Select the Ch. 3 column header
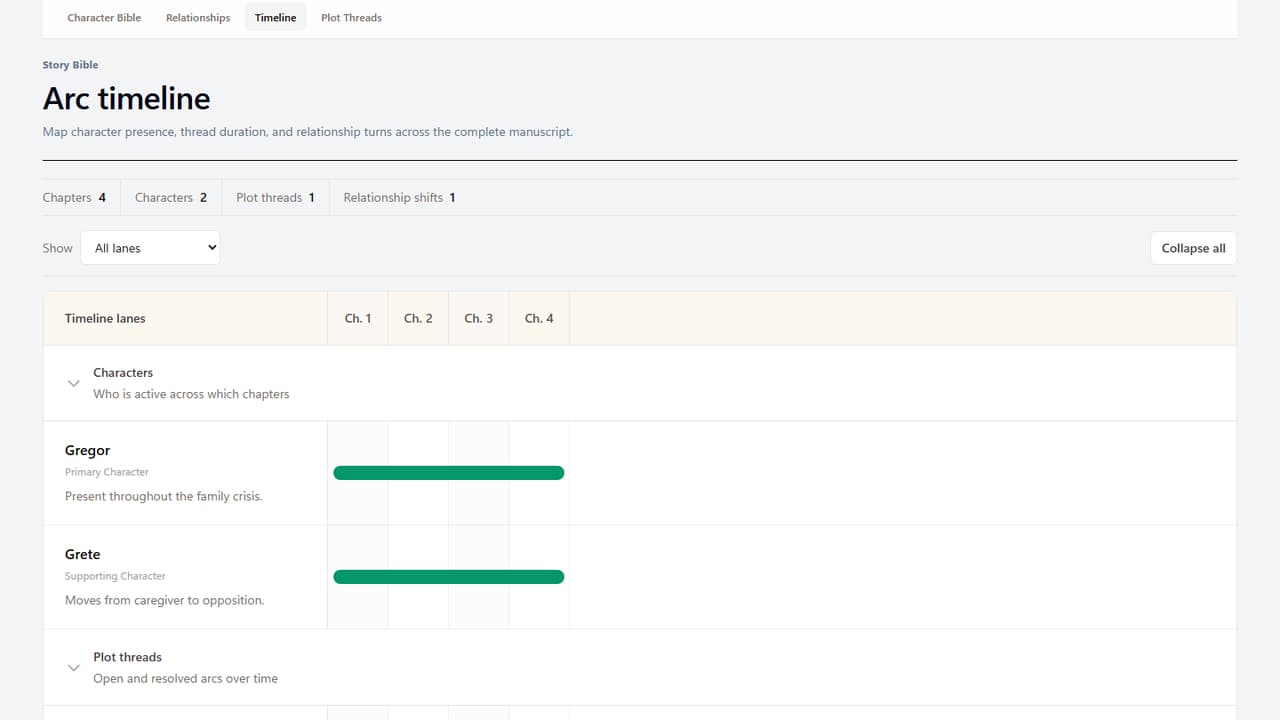The height and width of the screenshot is (720, 1280). coord(479,318)
